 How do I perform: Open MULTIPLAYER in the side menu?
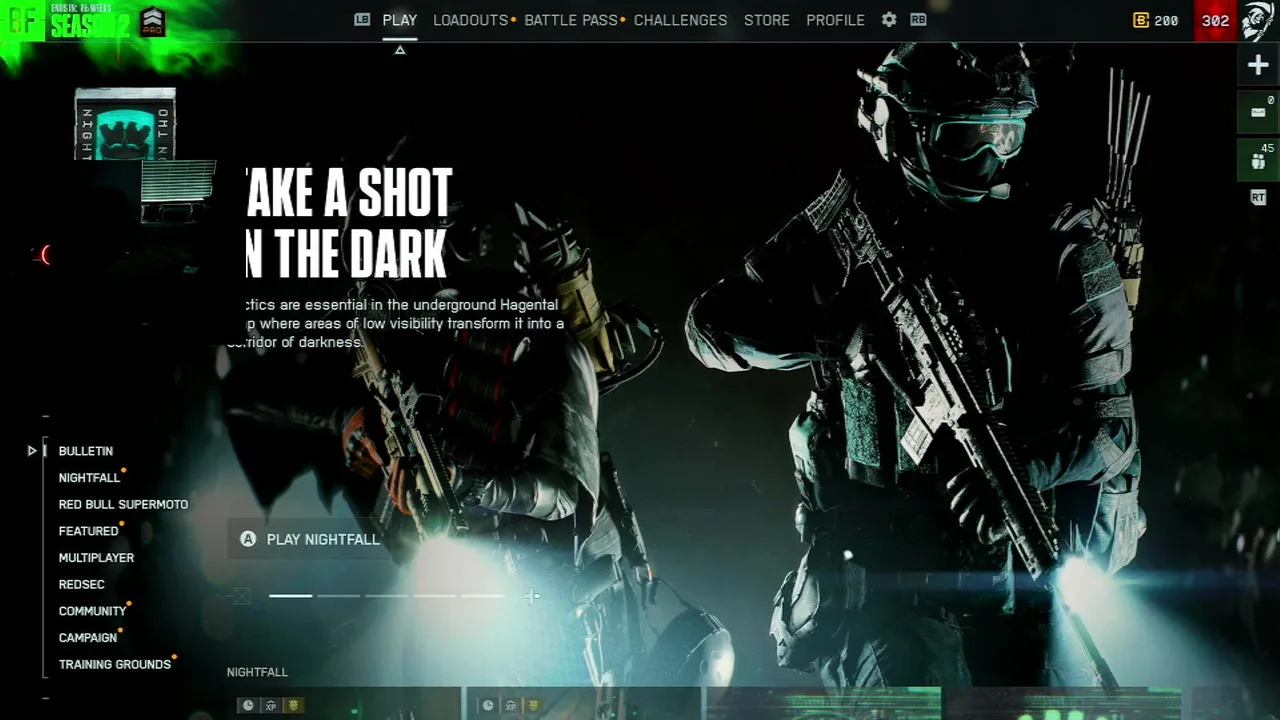[x=96, y=558]
